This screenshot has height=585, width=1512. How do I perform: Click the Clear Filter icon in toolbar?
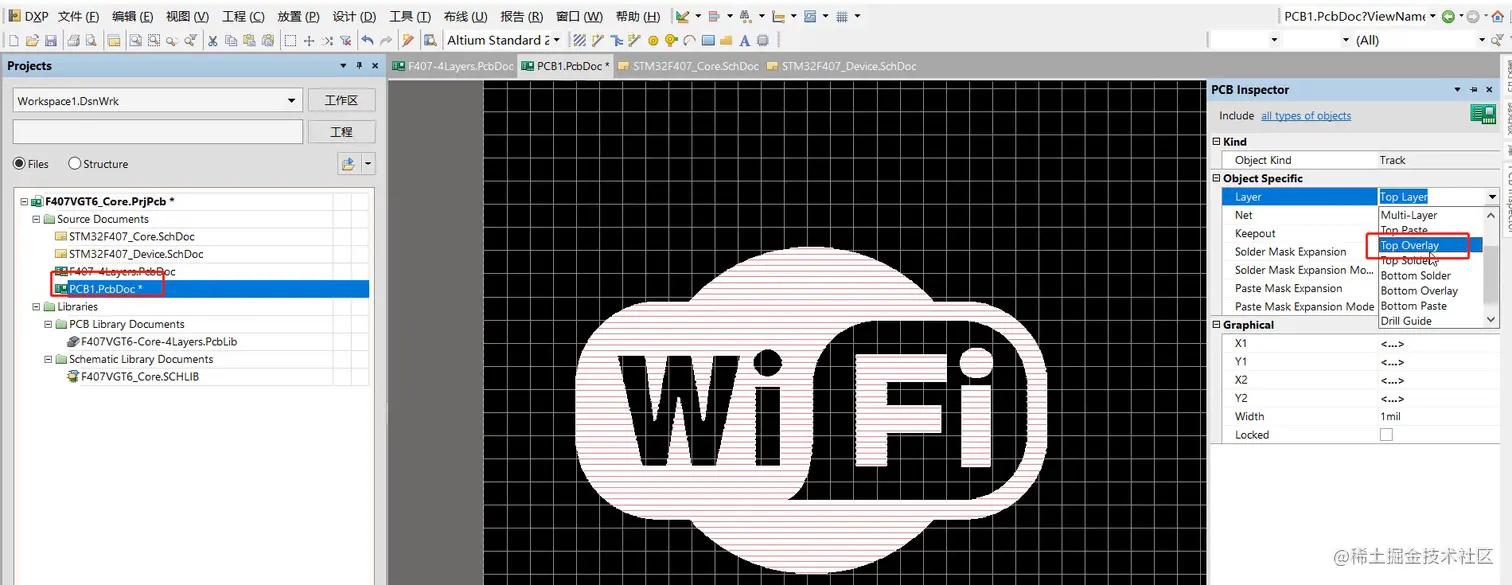pyautogui.click(x=346, y=40)
